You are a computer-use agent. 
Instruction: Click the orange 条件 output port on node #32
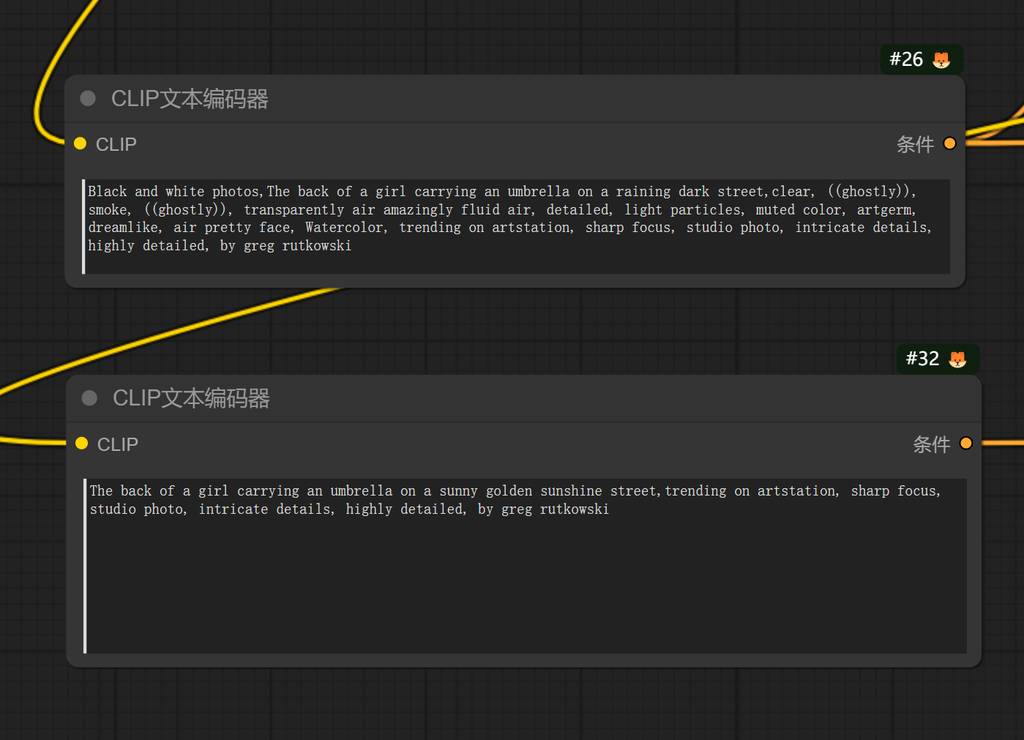click(x=966, y=443)
